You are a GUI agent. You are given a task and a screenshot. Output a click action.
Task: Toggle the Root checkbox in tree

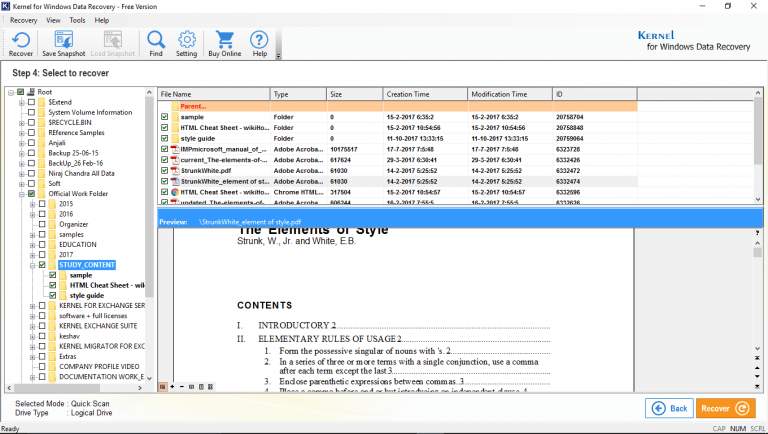coord(21,92)
